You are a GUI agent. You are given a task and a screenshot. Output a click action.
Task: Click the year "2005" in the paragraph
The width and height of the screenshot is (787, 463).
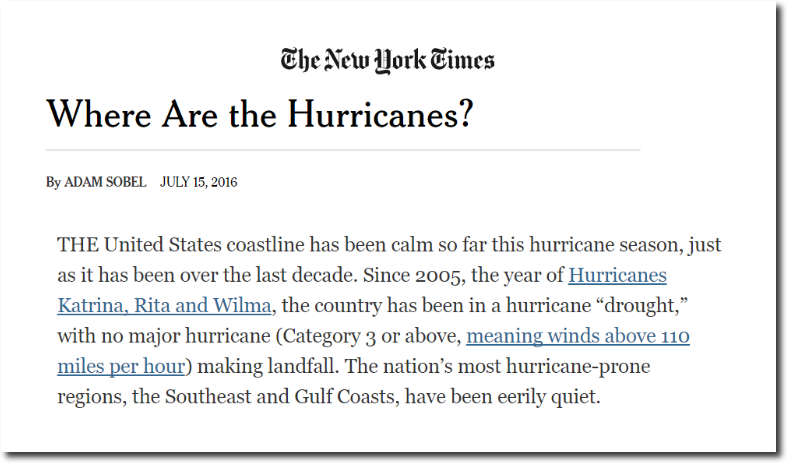438,276
